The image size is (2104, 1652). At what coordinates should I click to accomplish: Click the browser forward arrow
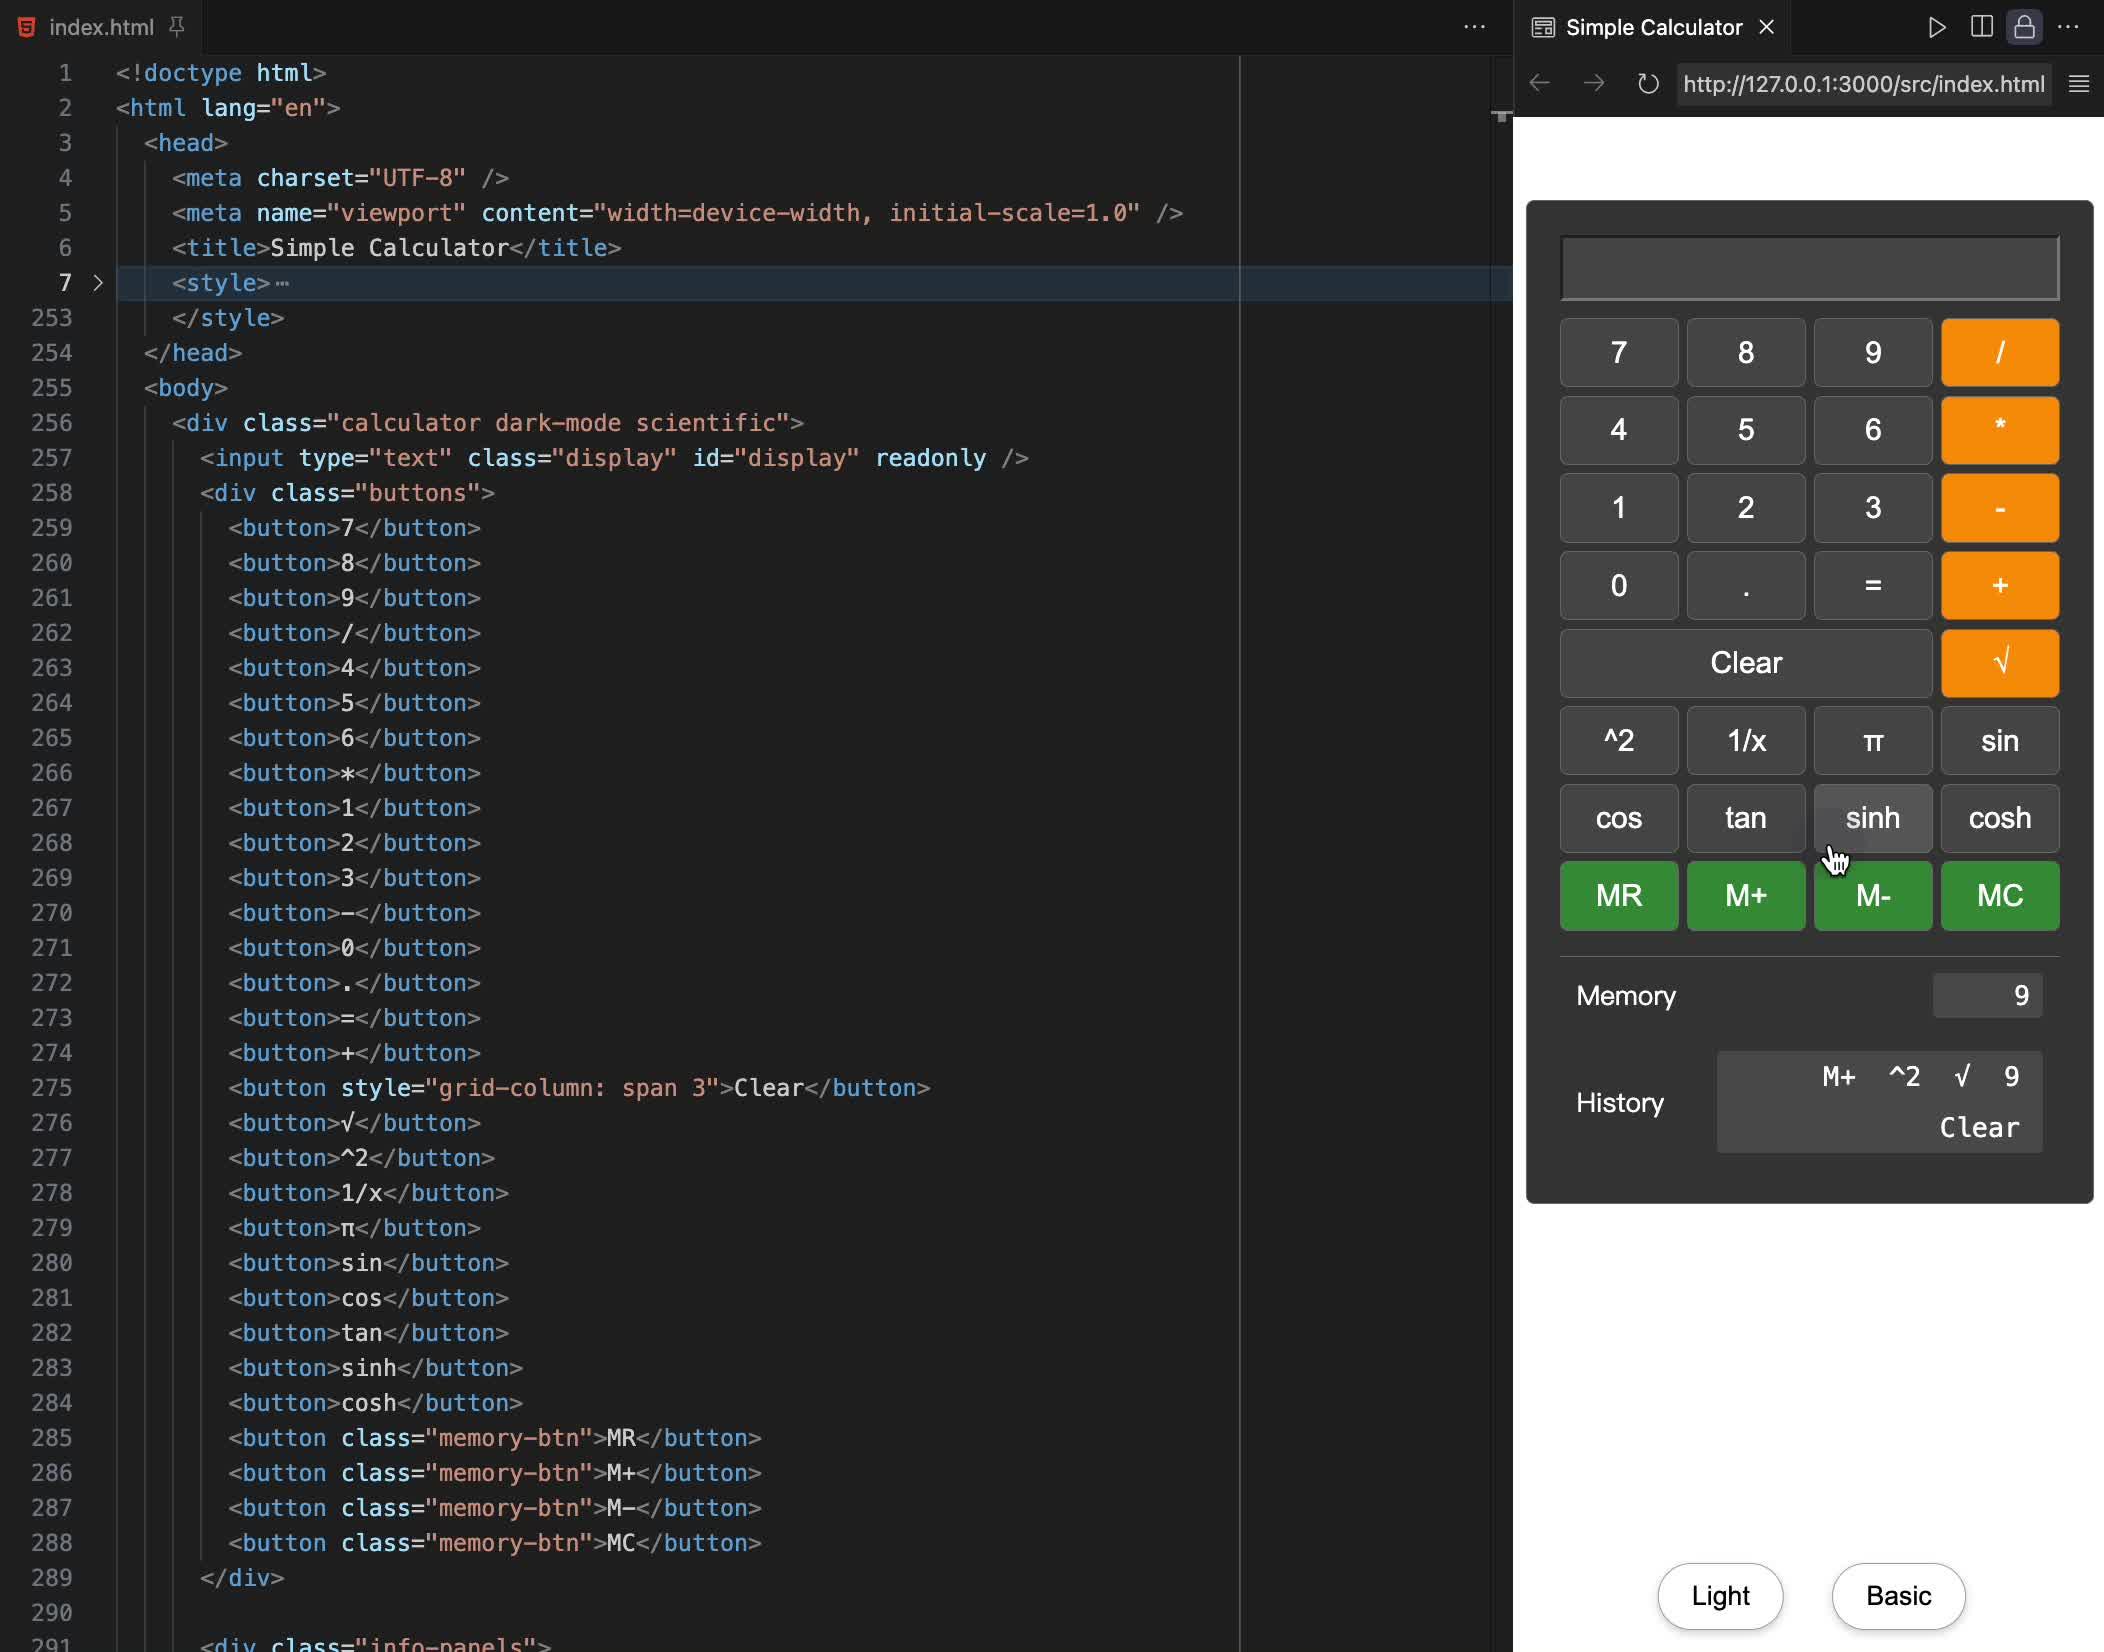(x=1594, y=84)
